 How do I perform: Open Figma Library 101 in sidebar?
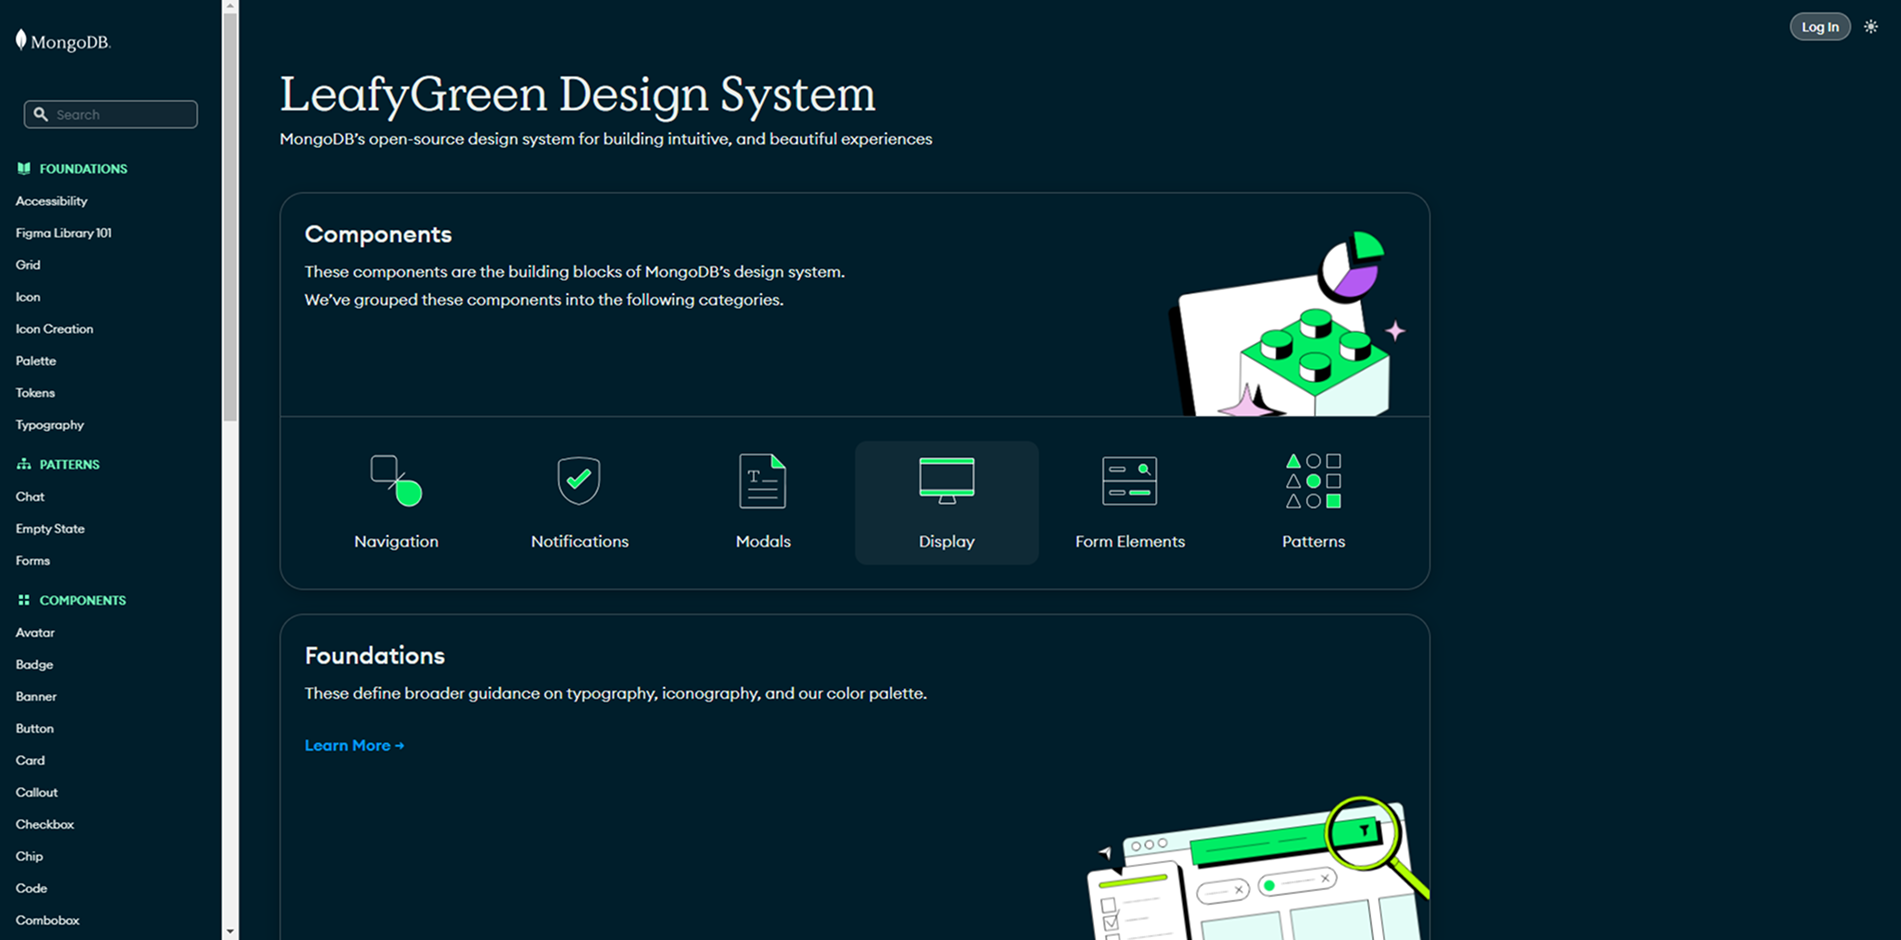(x=64, y=233)
